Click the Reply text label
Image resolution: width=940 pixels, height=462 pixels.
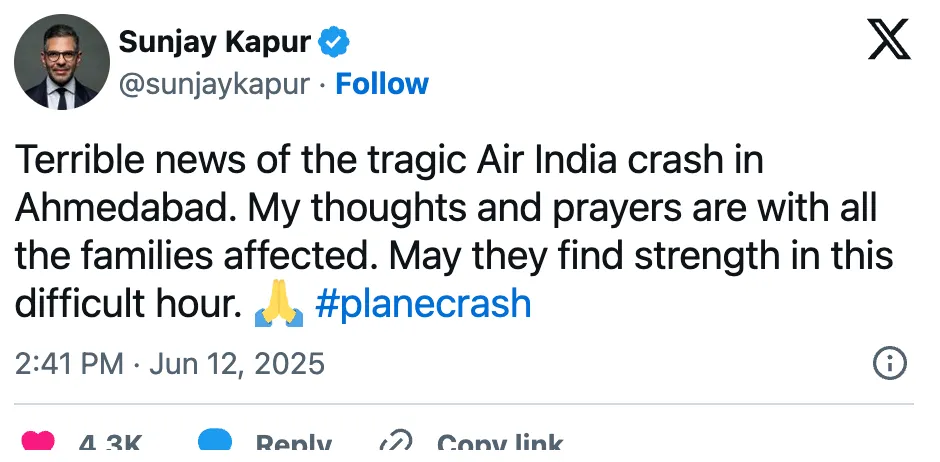coord(294,442)
